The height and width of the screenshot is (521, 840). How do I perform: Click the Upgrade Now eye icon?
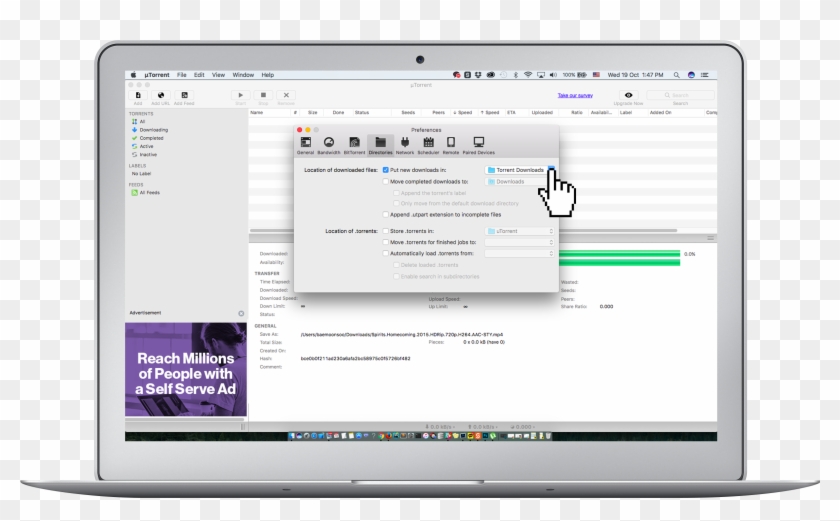click(628, 95)
